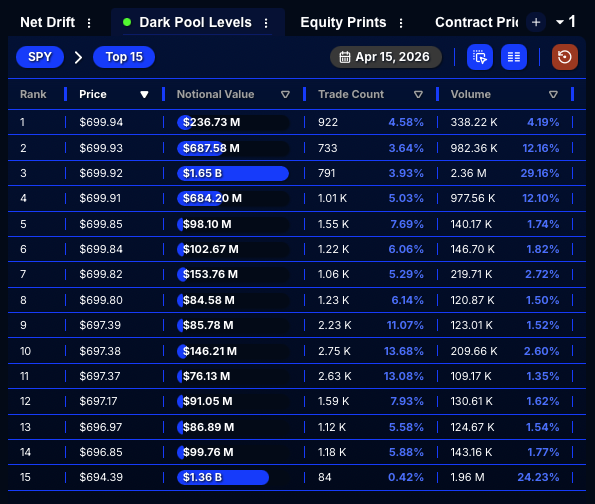Click Notional Value header label

point(215,94)
